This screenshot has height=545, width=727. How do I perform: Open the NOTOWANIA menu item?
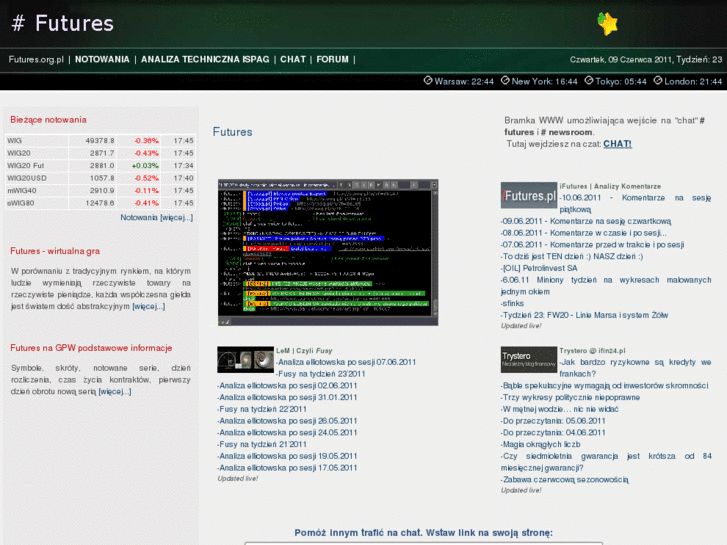[102, 59]
